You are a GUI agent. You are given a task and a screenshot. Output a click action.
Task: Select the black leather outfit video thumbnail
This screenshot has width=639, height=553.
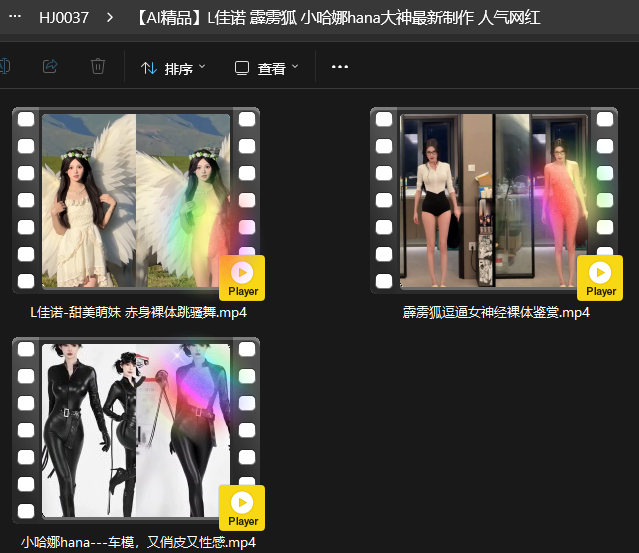click(136, 430)
